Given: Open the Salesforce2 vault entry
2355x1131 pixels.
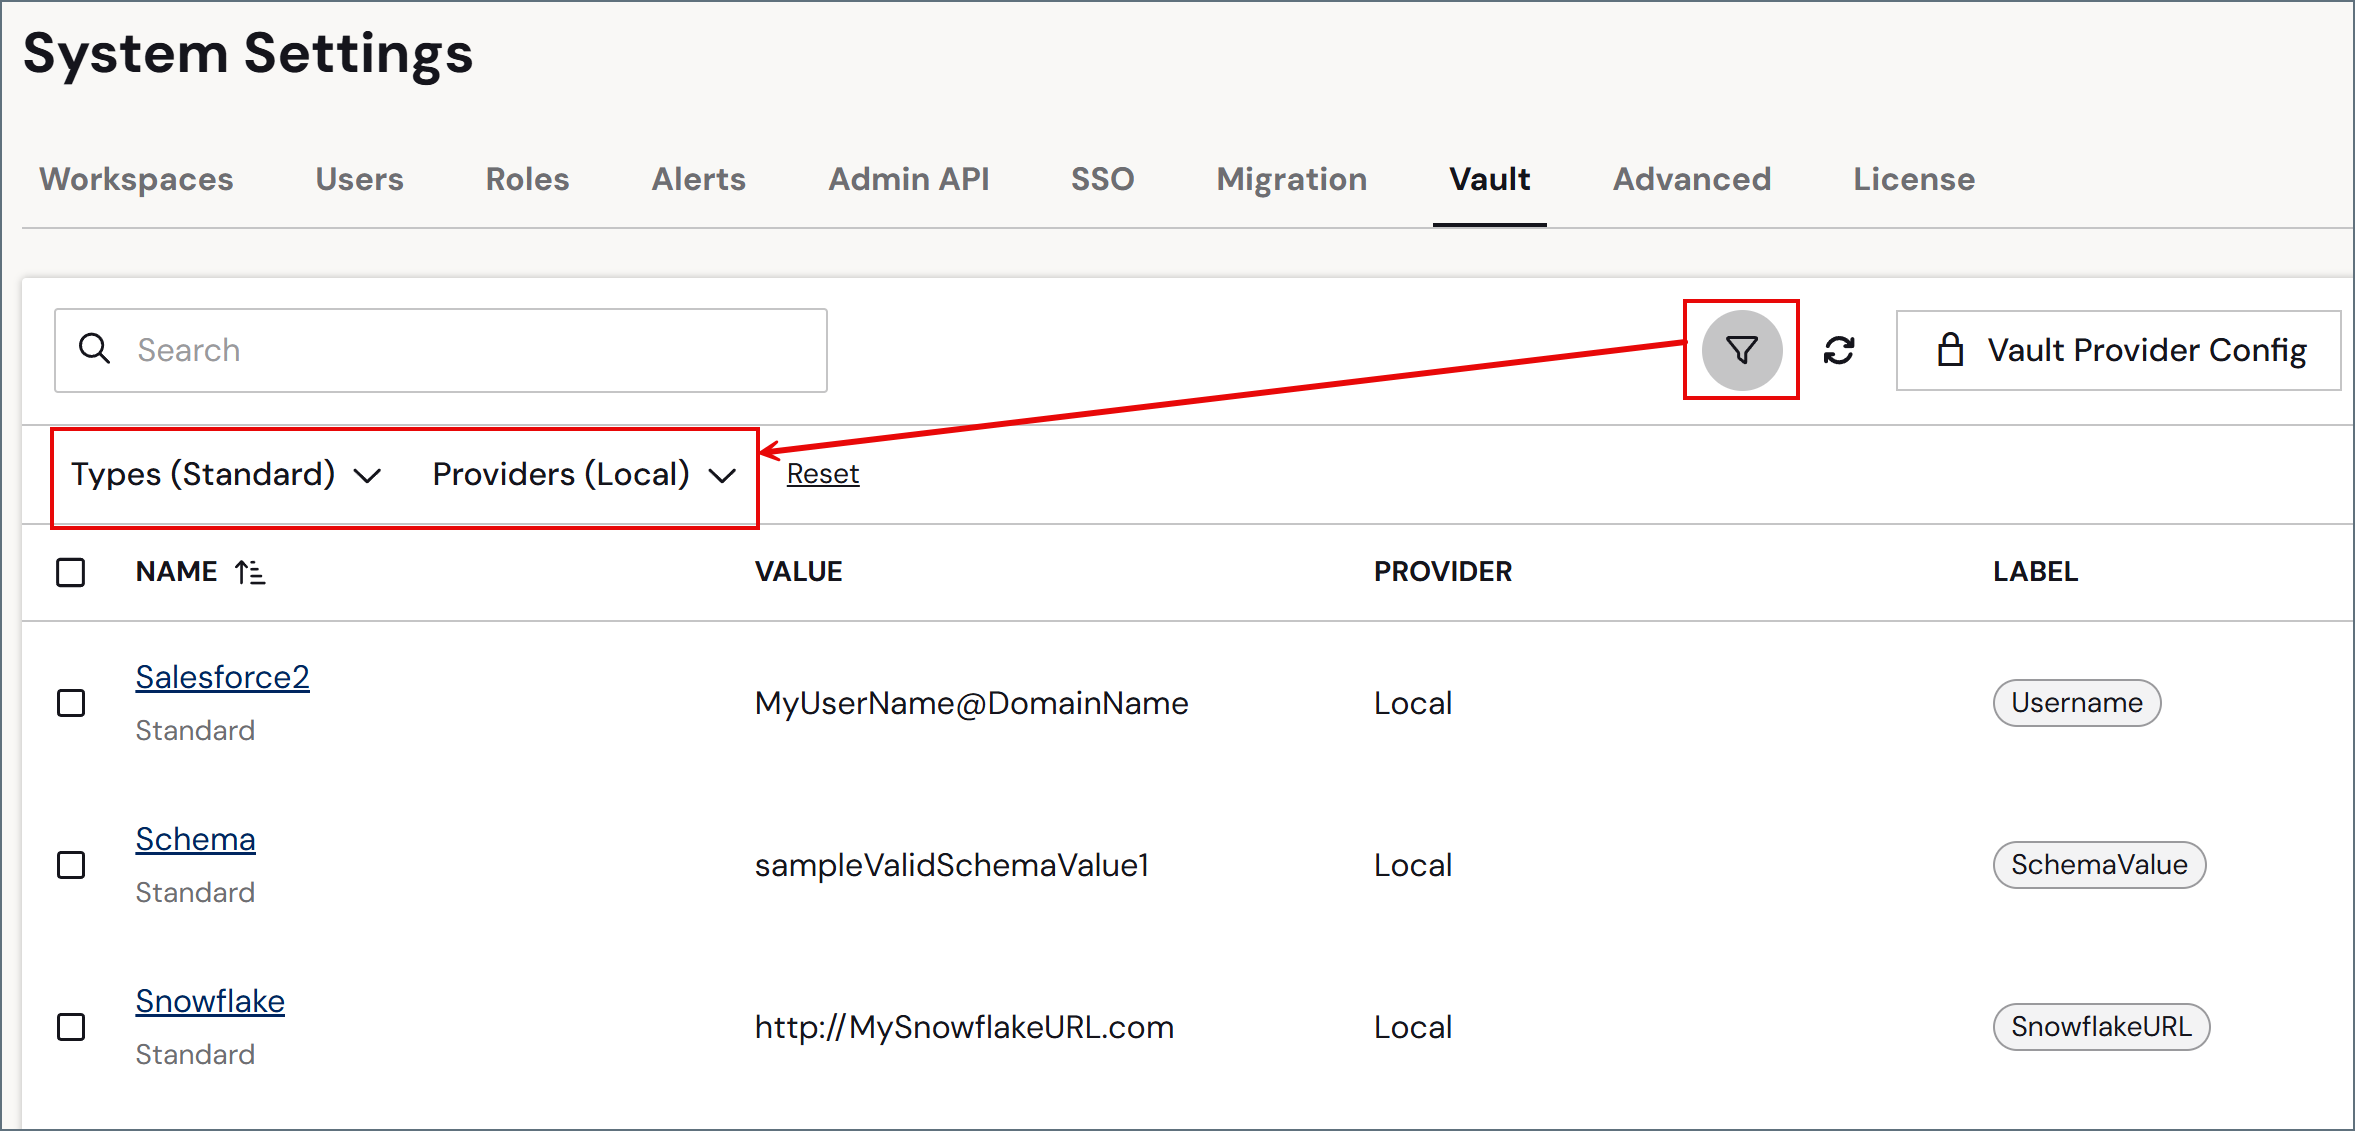Looking at the screenshot, I should pos(223,677).
